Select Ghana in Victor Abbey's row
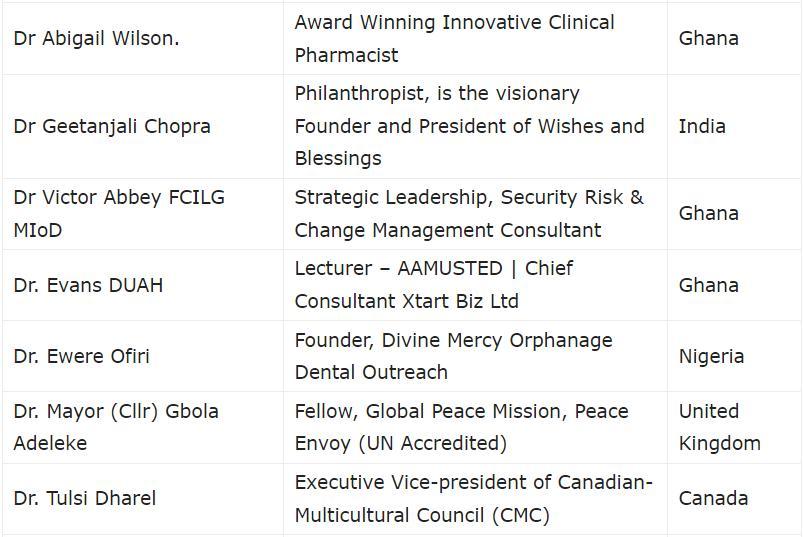The height and width of the screenshot is (537, 804). 709,213
